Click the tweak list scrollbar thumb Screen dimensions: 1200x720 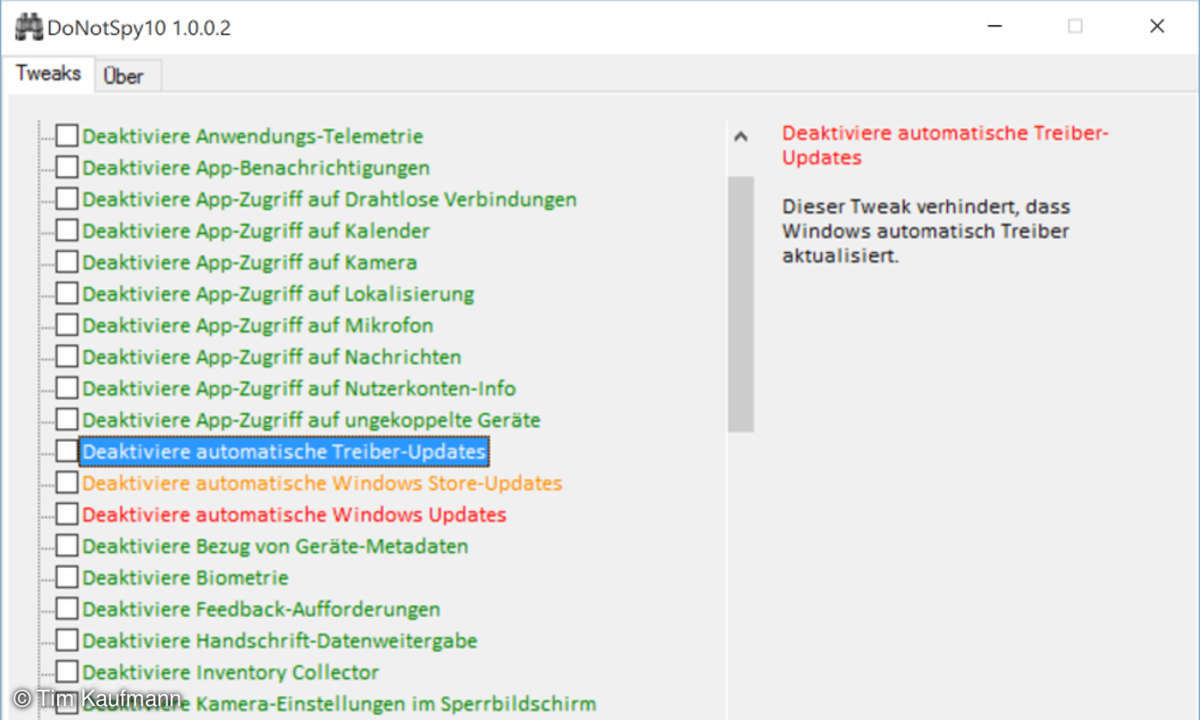(x=740, y=304)
